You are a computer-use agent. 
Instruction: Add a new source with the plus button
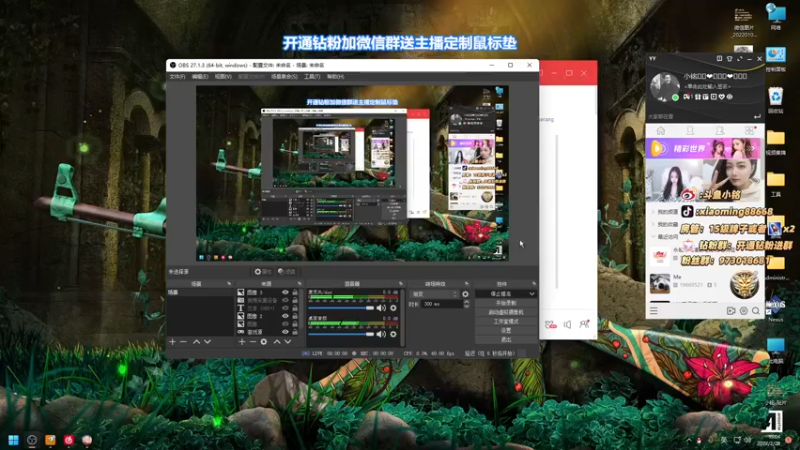click(x=242, y=341)
